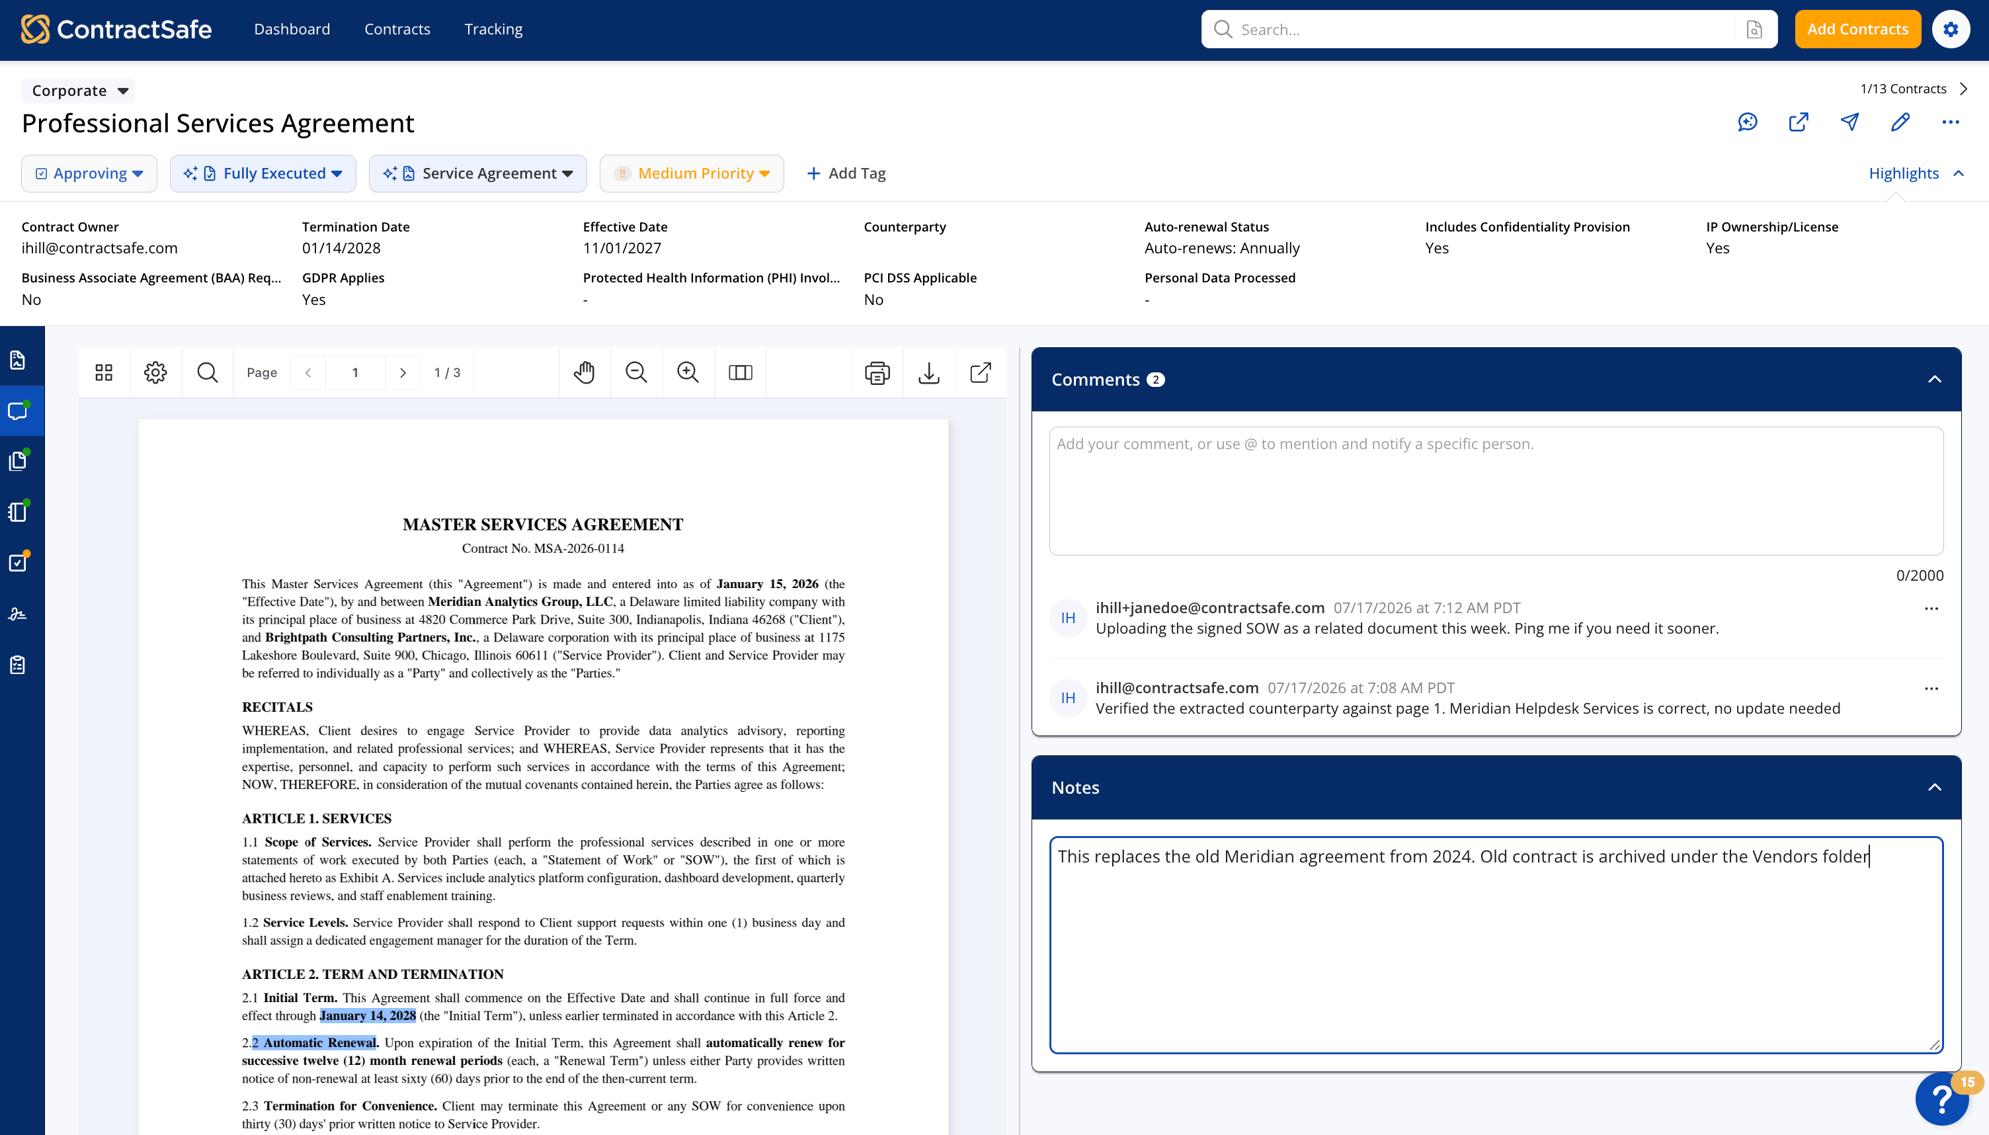Click the ihill@contractsafe.com contract owner value
This screenshot has height=1135, width=1989.
pos(100,248)
